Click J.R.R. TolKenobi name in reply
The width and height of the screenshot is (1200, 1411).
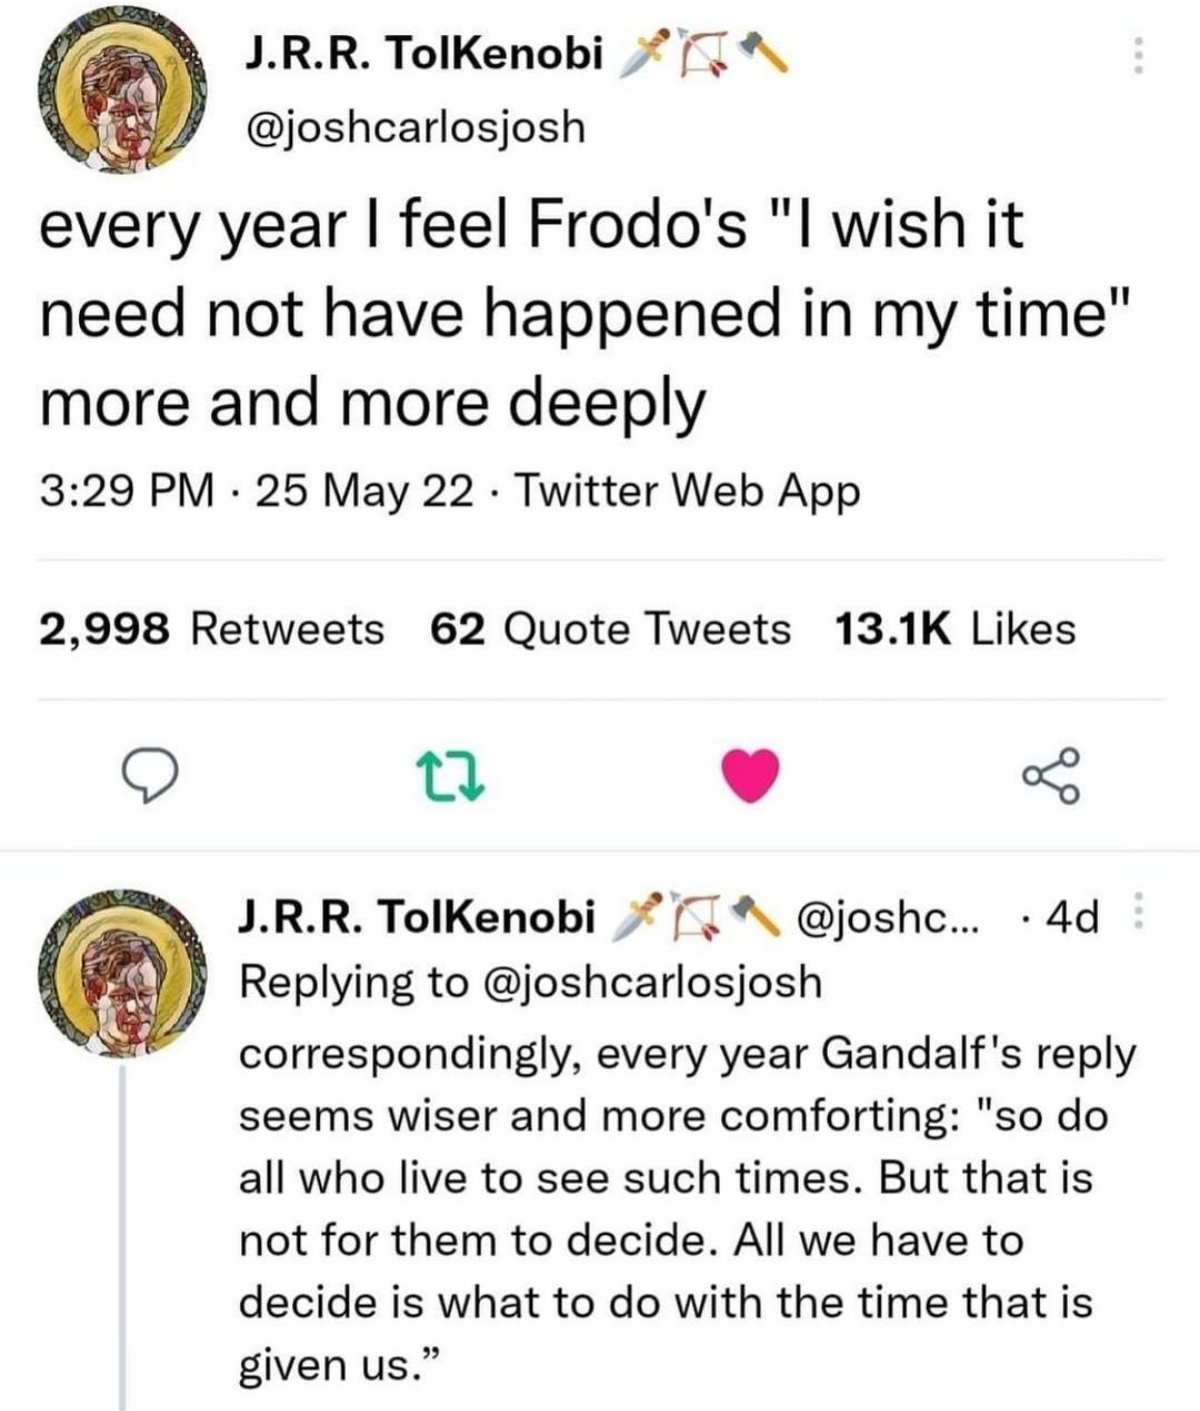[416, 915]
